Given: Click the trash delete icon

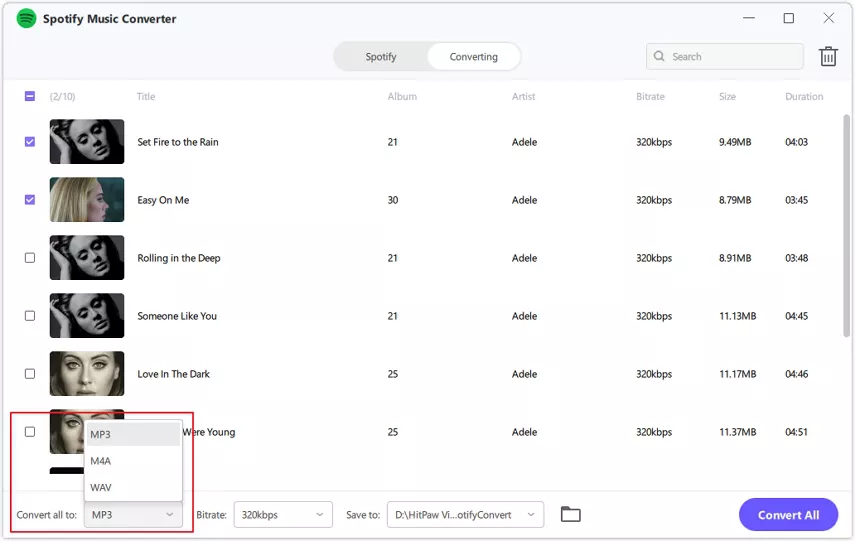Looking at the screenshot, I should pyautogui.click(x=828, y=56).
